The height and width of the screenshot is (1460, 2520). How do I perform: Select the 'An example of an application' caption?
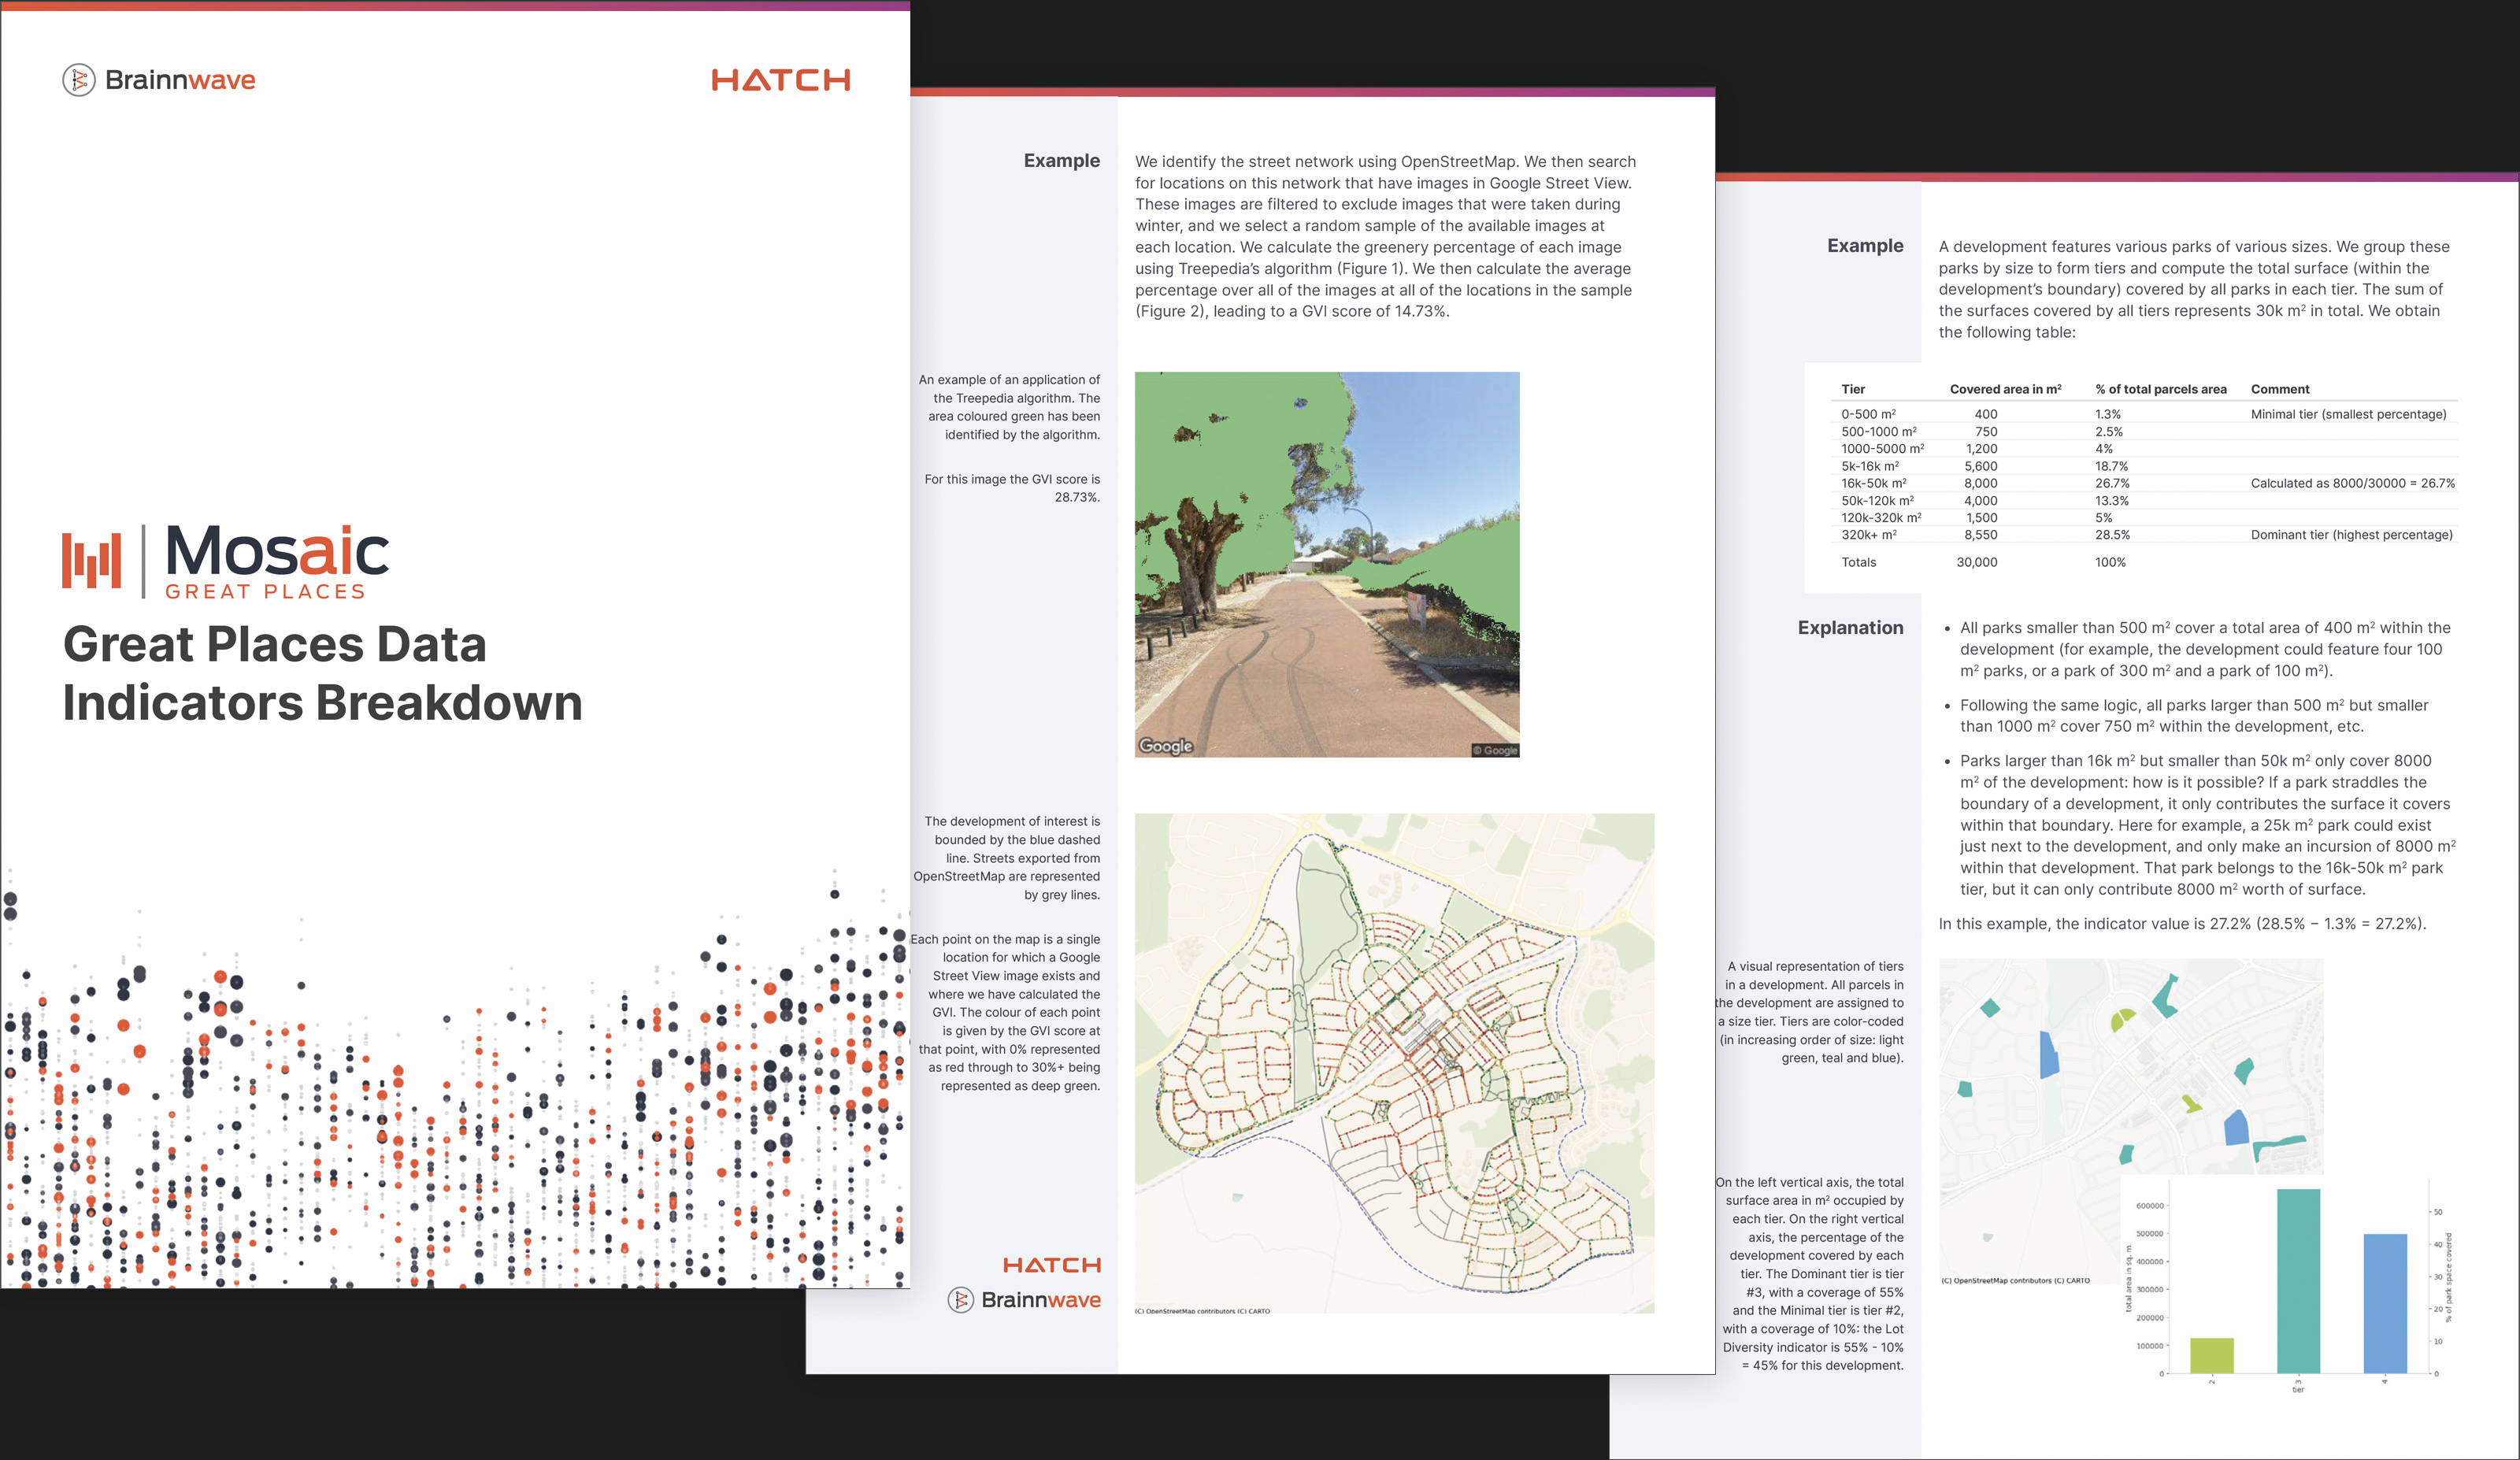coord(1009,407)
